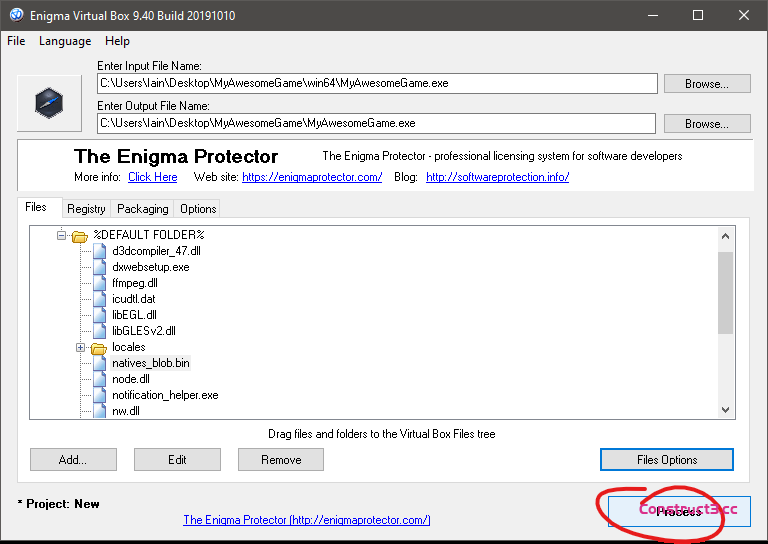
Task: Click the libEGL.dll file icon
Action: 99,315
